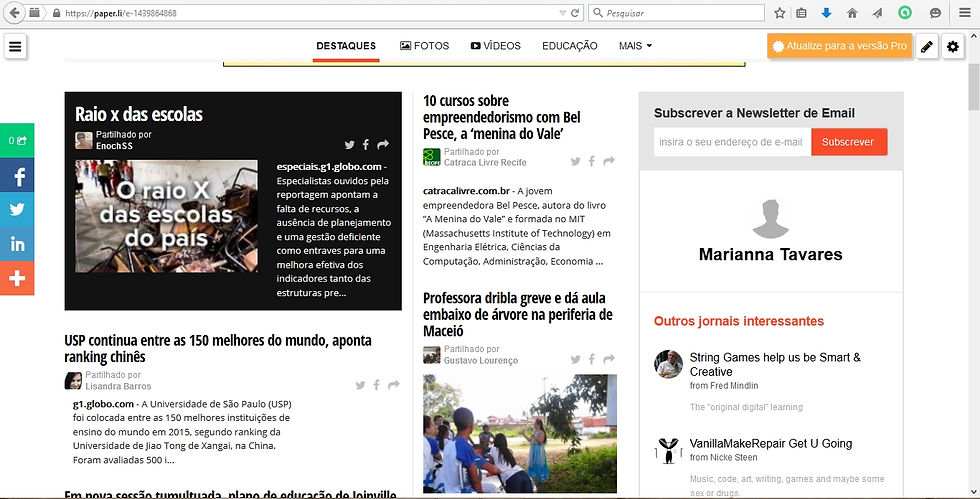Switch to the FOTOS tab
The height and width of the screenshot is (499, 980).
click(424, 46)
